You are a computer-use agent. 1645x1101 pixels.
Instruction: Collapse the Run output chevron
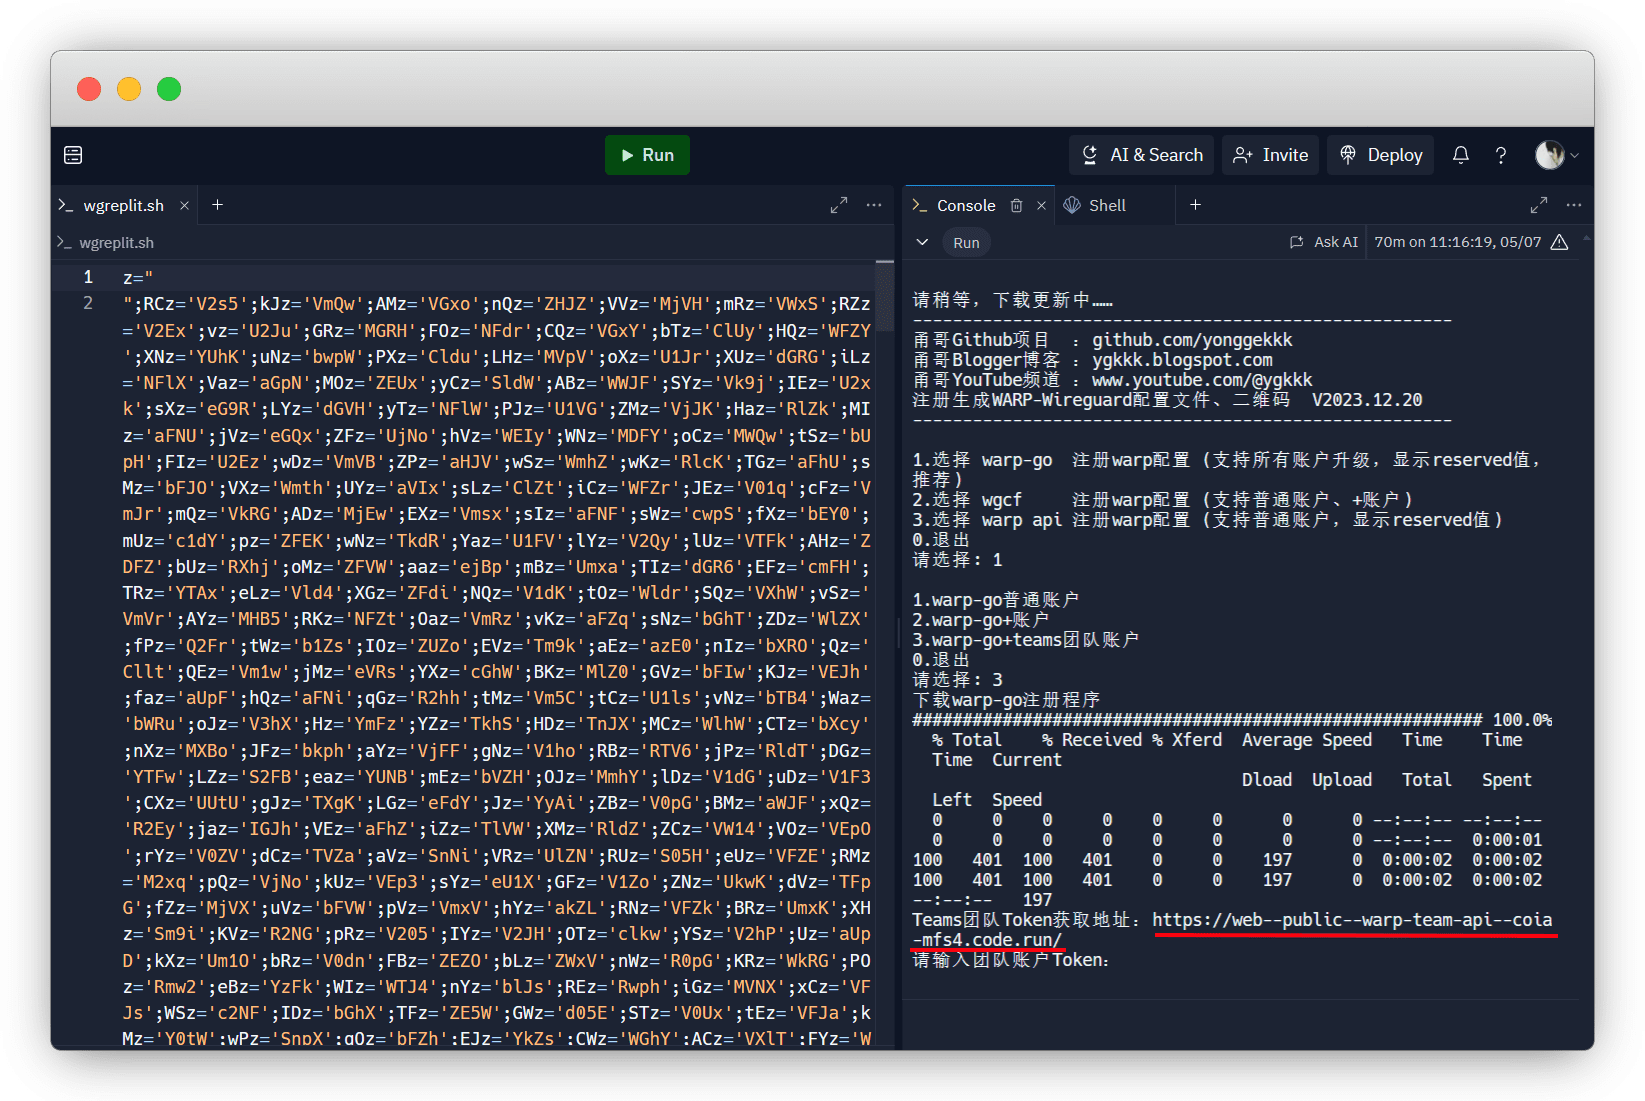point(922,242)
